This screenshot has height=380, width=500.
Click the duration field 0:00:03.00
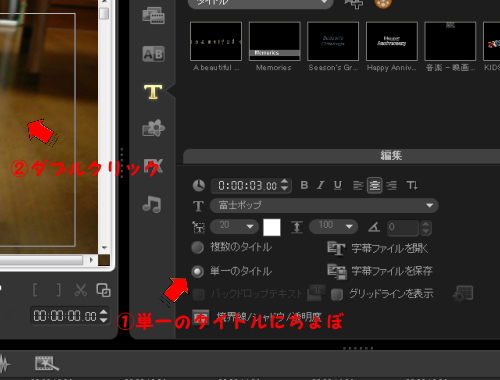click(x=247, y=186)
